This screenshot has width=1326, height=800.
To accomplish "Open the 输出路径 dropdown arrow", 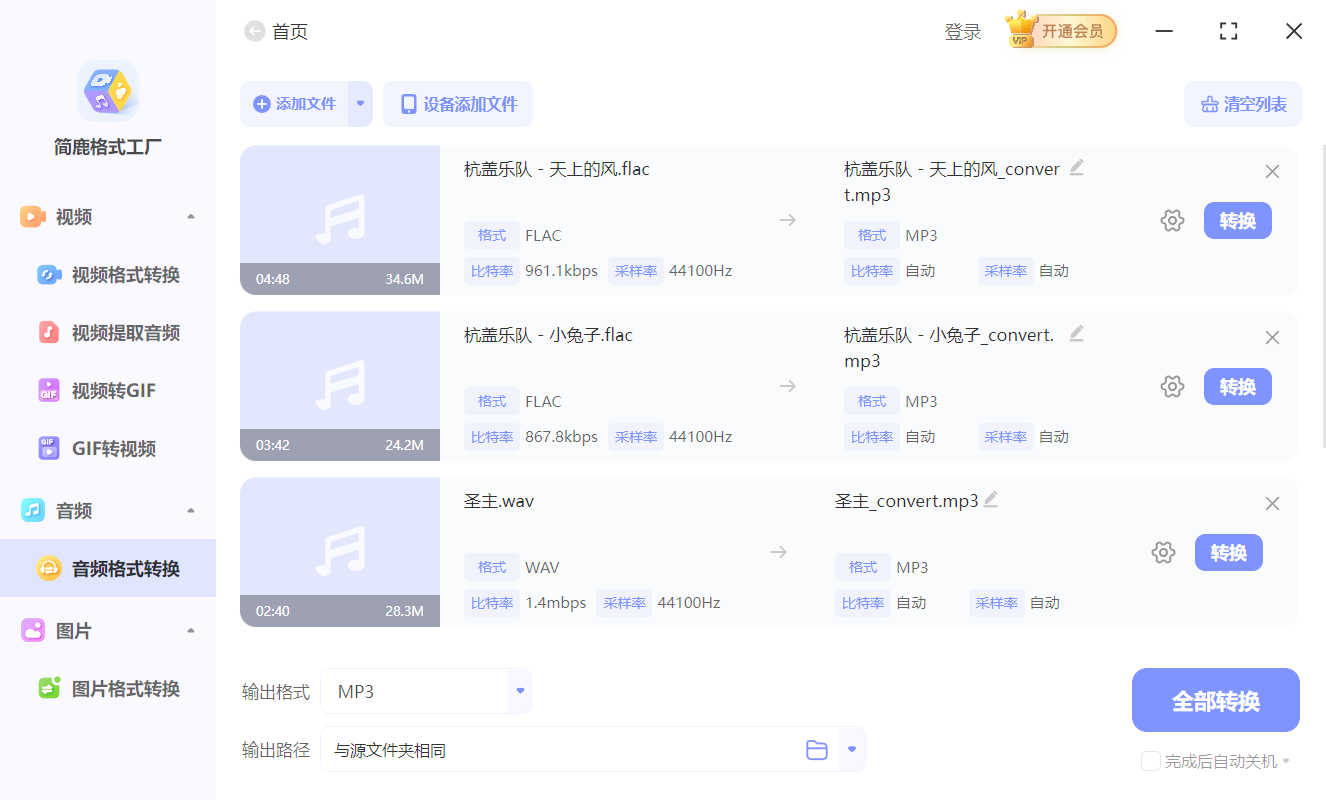I will [x=852, y=750].
